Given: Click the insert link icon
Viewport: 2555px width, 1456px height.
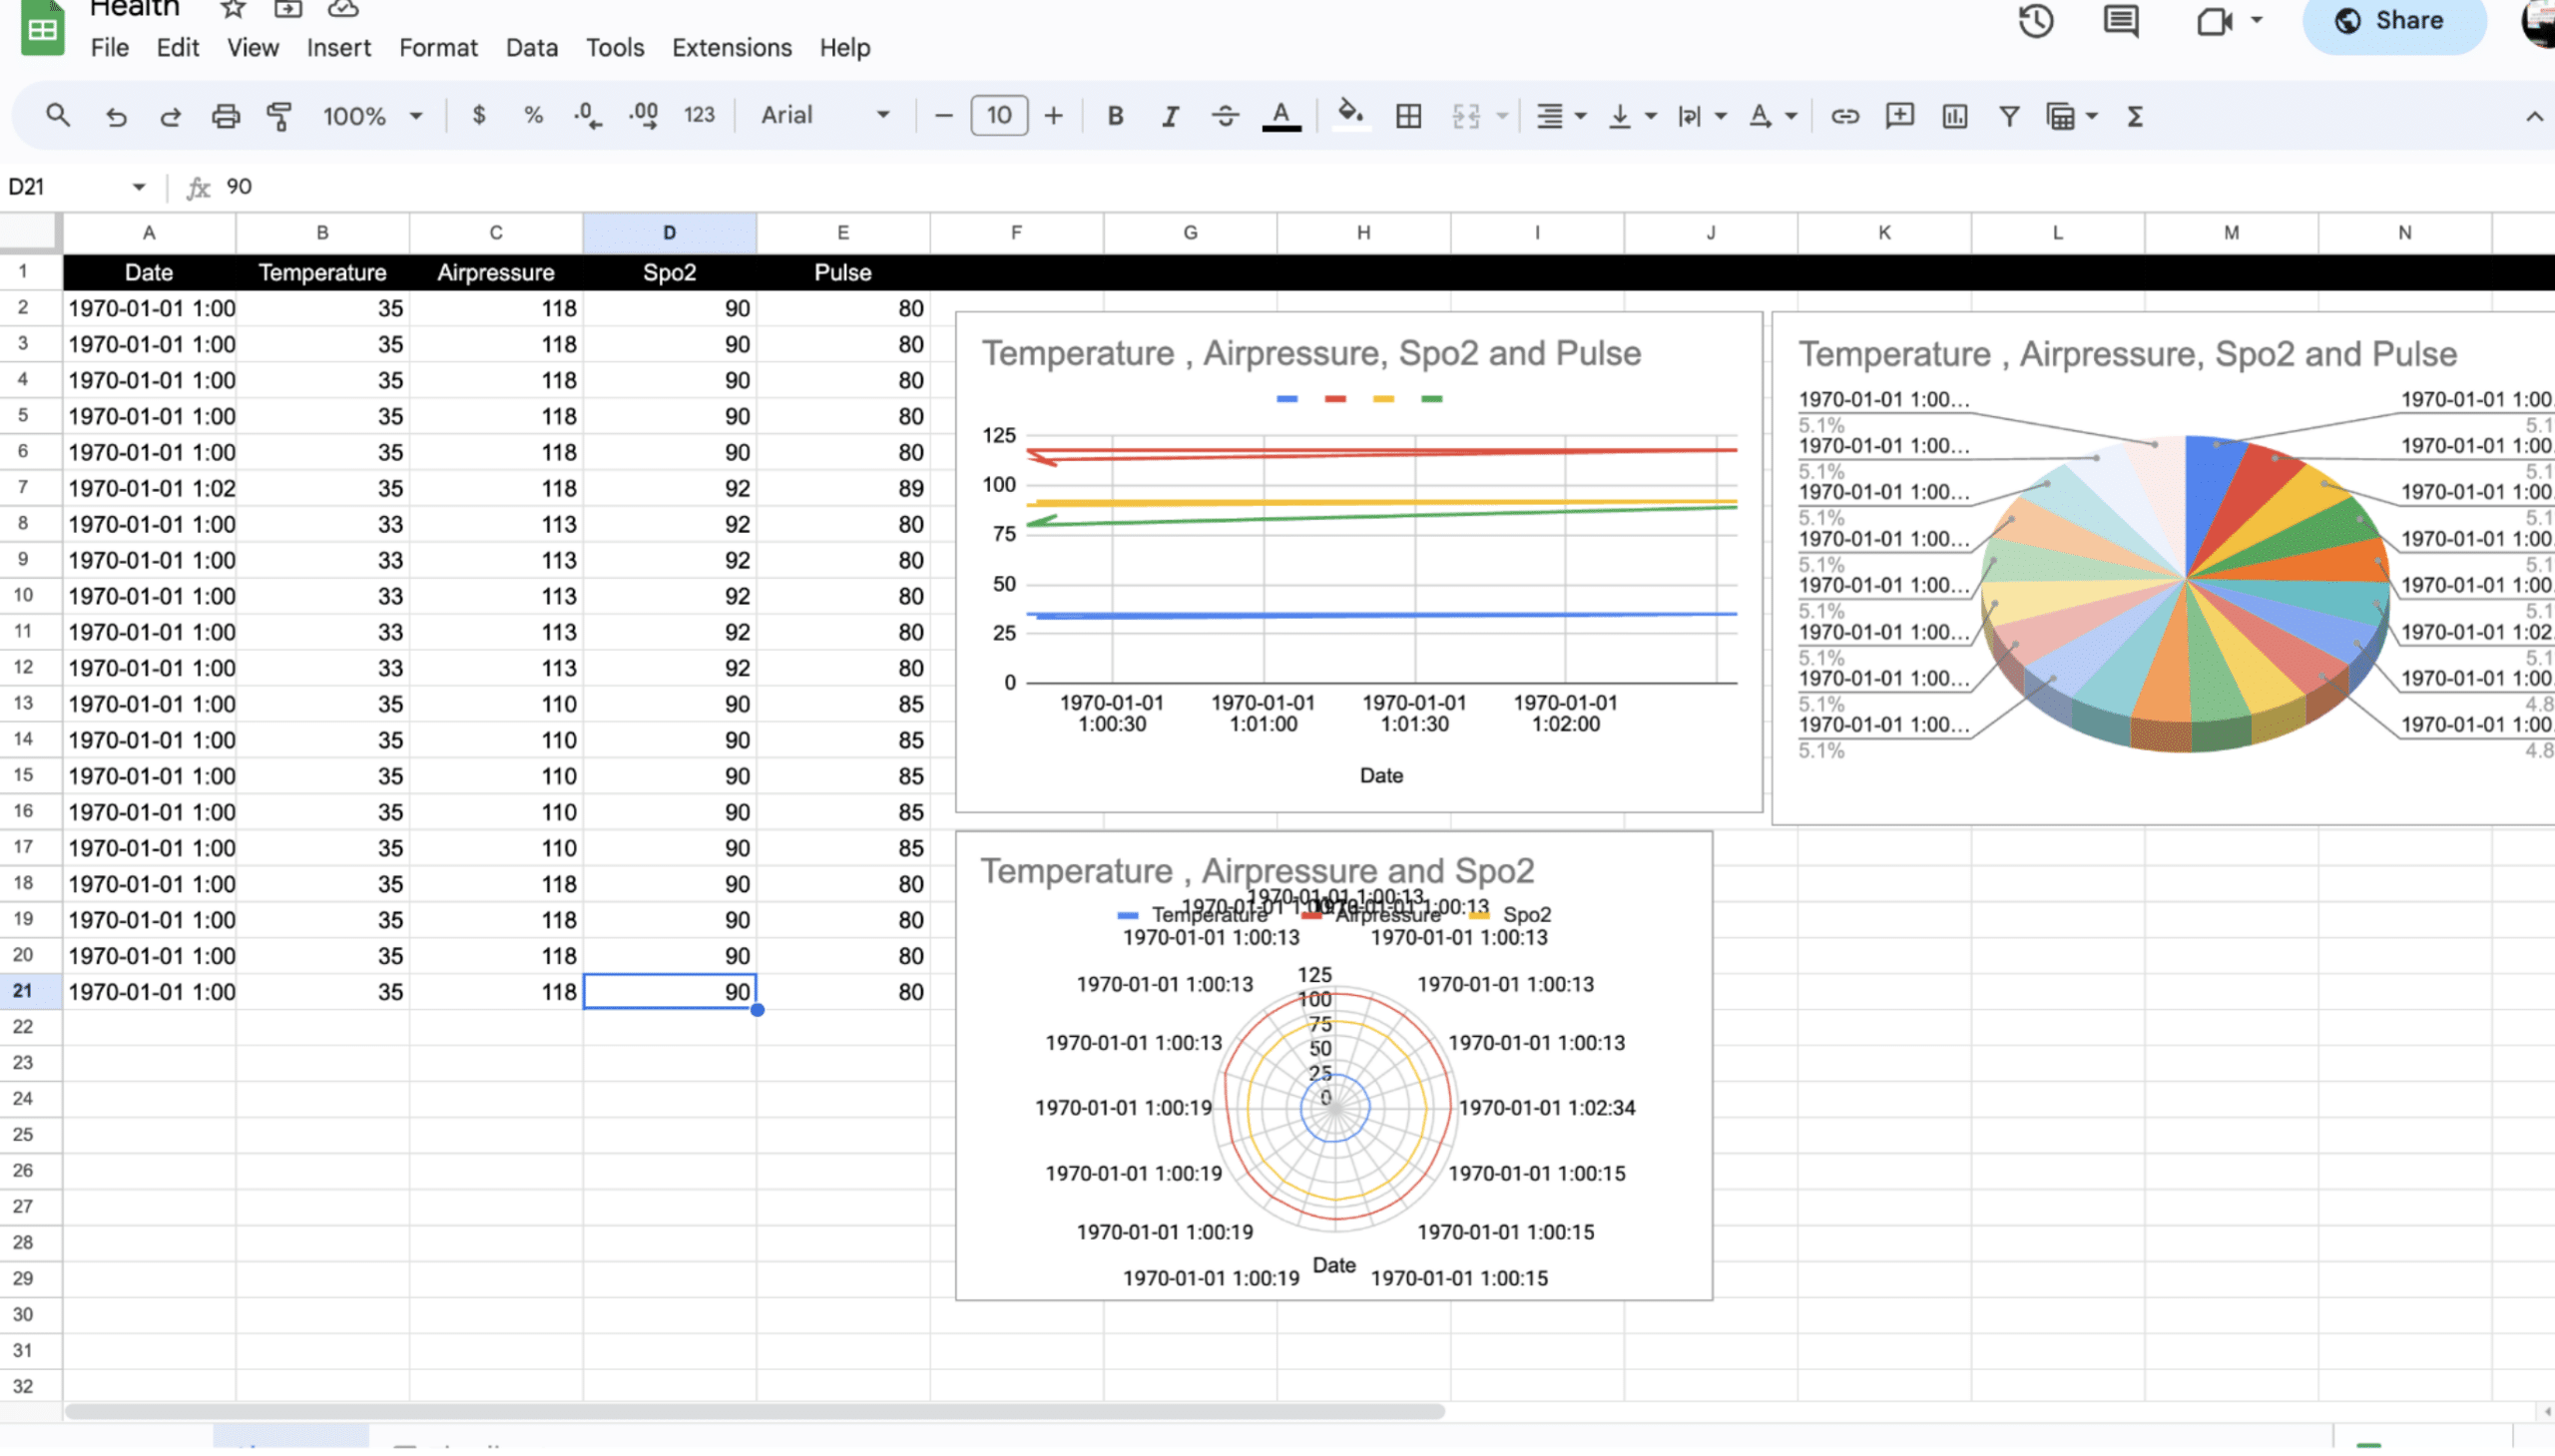Looking at the screenshot, I should pyautogui.click(x=1844, y=116).
